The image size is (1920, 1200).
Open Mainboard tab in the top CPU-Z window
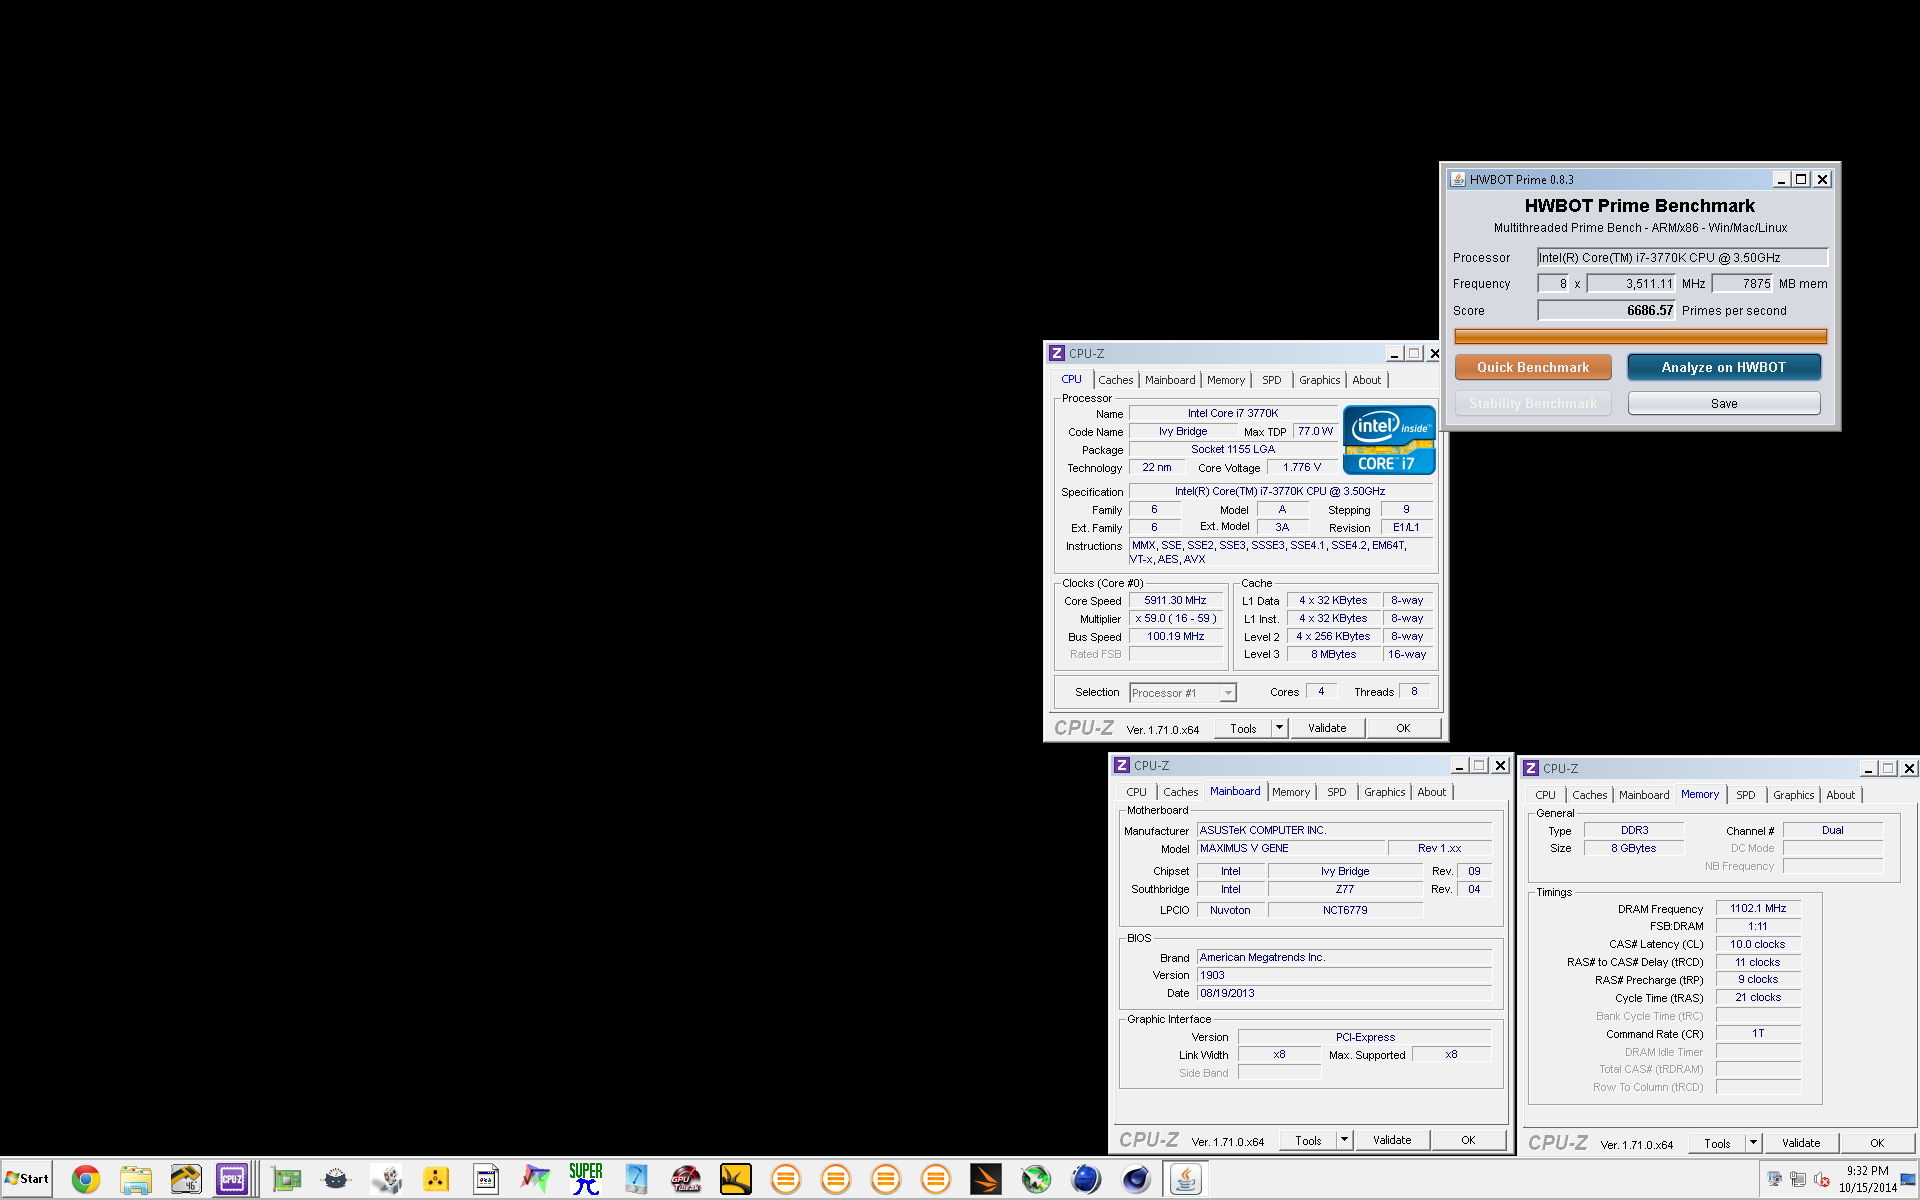point(1170,380)
